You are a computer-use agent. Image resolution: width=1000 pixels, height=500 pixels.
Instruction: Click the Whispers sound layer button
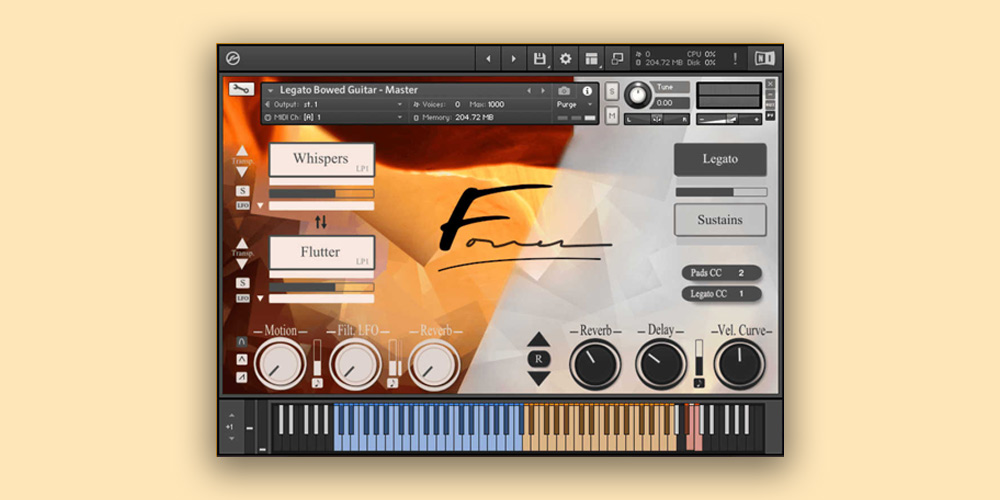(x=321, y=159)
